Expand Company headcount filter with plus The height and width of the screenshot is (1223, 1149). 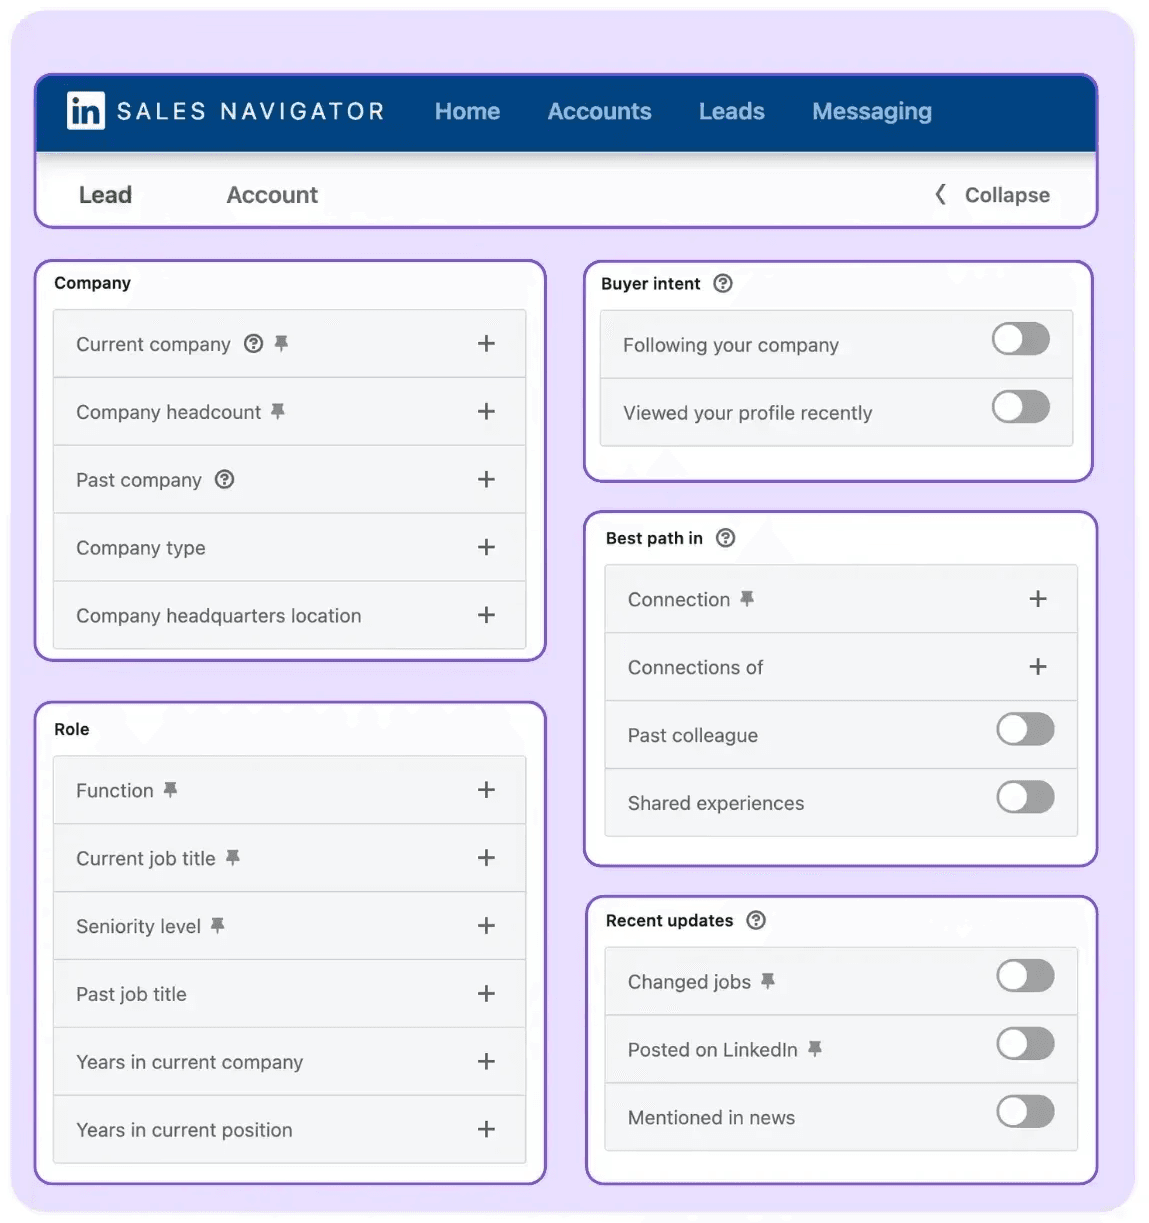point(486,411)
